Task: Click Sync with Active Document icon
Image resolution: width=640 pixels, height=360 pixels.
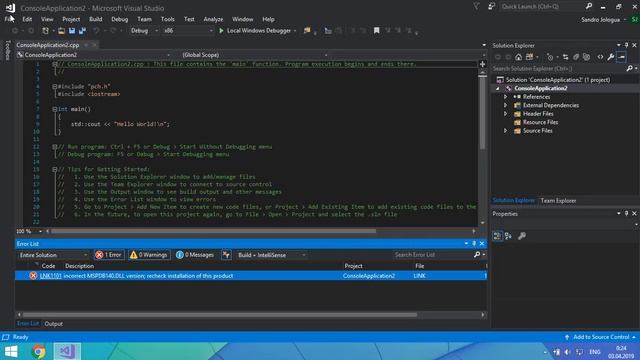Action: pos(565,57)
